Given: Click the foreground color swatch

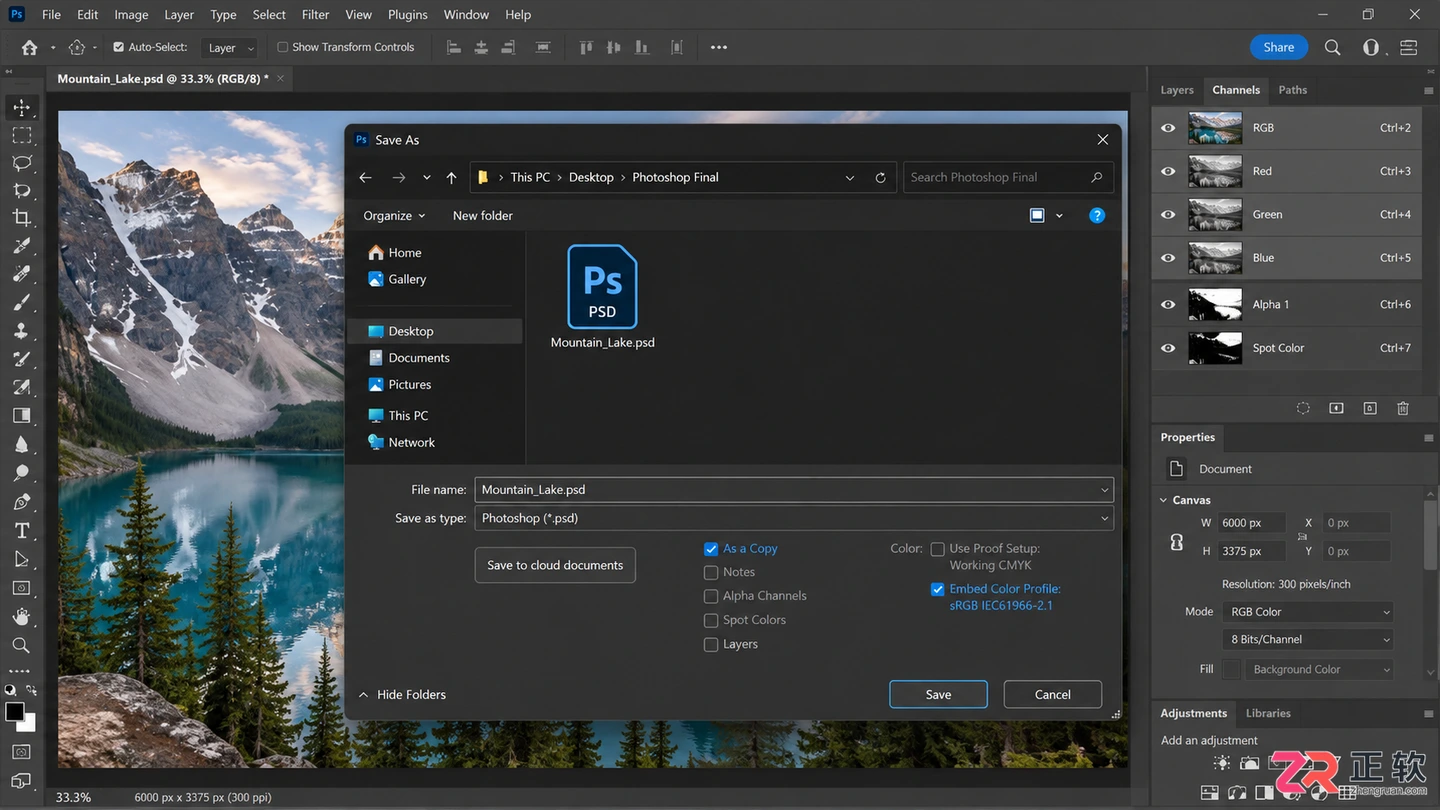Looking at the screenshot, I should coord(15,712).
